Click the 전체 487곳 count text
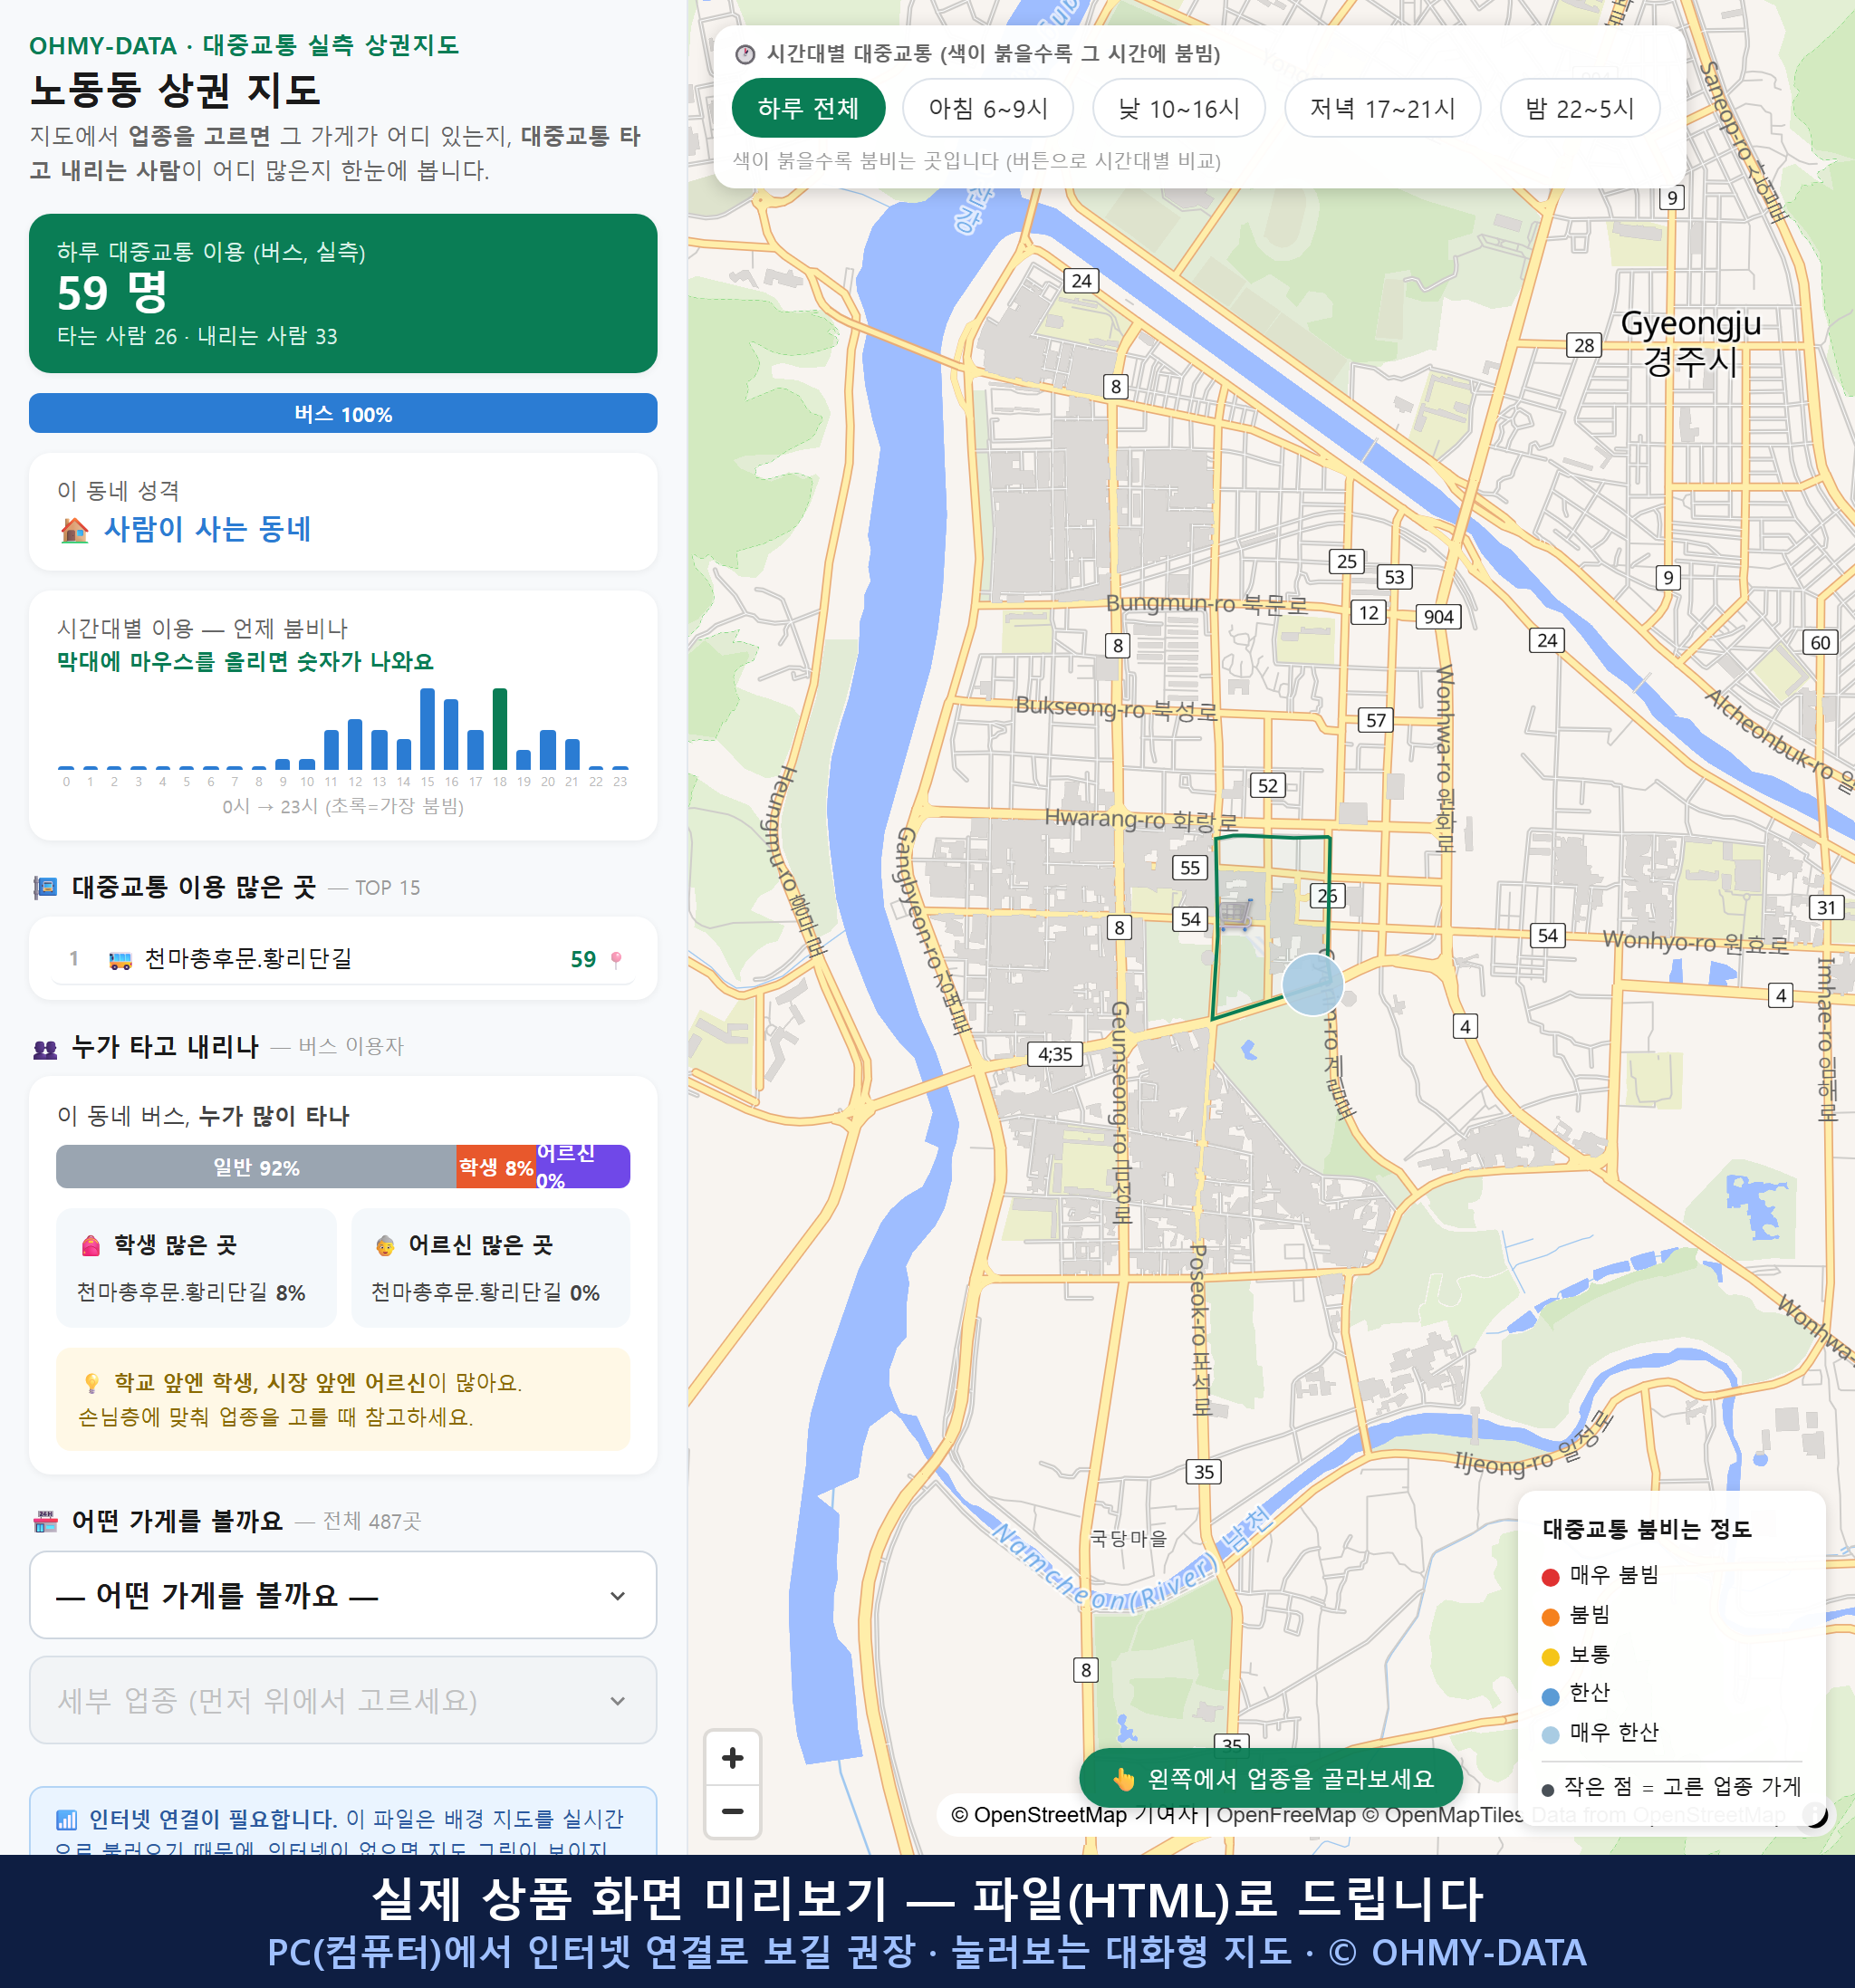This screenshot has width=1855, height=1988. pyautogui.click(x=372, y=1522)
